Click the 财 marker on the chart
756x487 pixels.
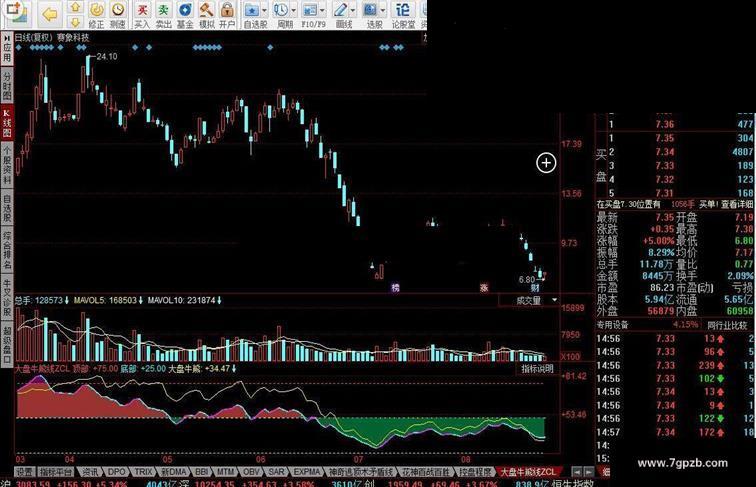(535, 288)
